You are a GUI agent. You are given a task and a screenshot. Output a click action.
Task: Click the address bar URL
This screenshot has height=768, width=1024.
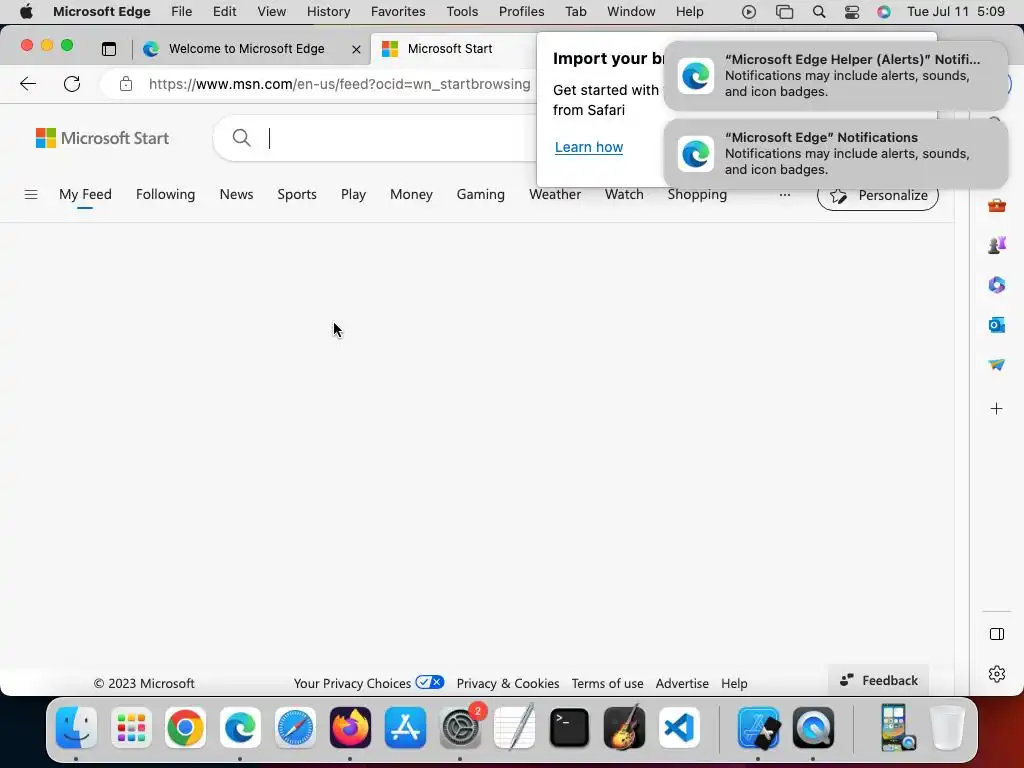340,84
